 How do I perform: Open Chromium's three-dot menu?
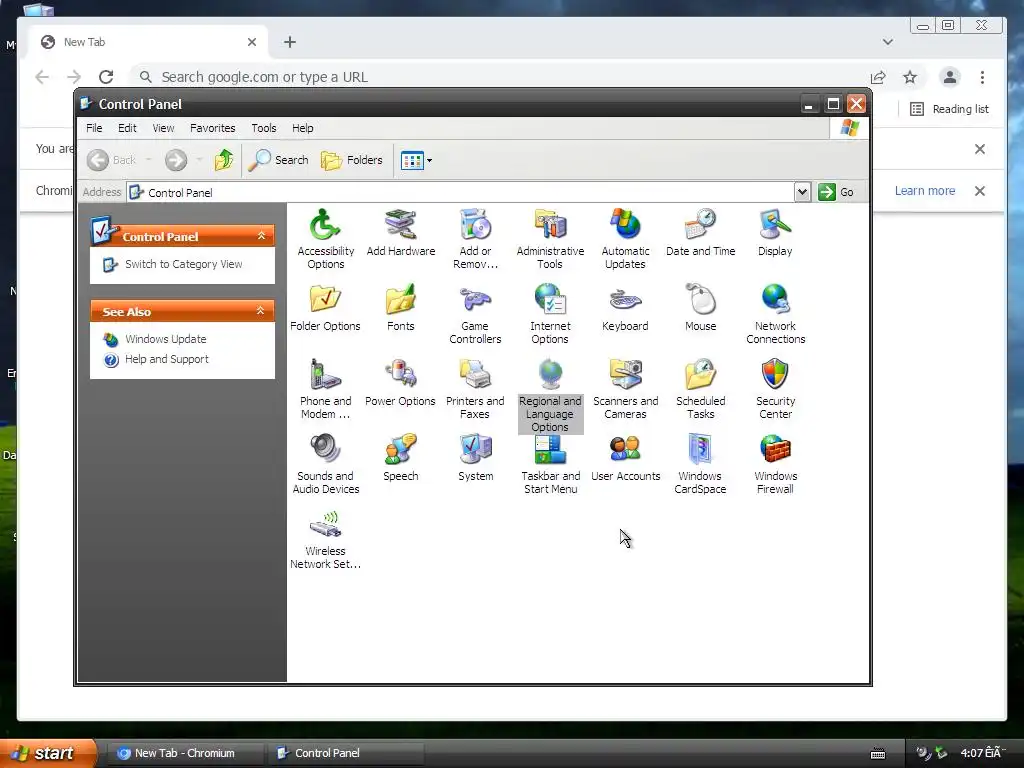click(x=982, y=78)
